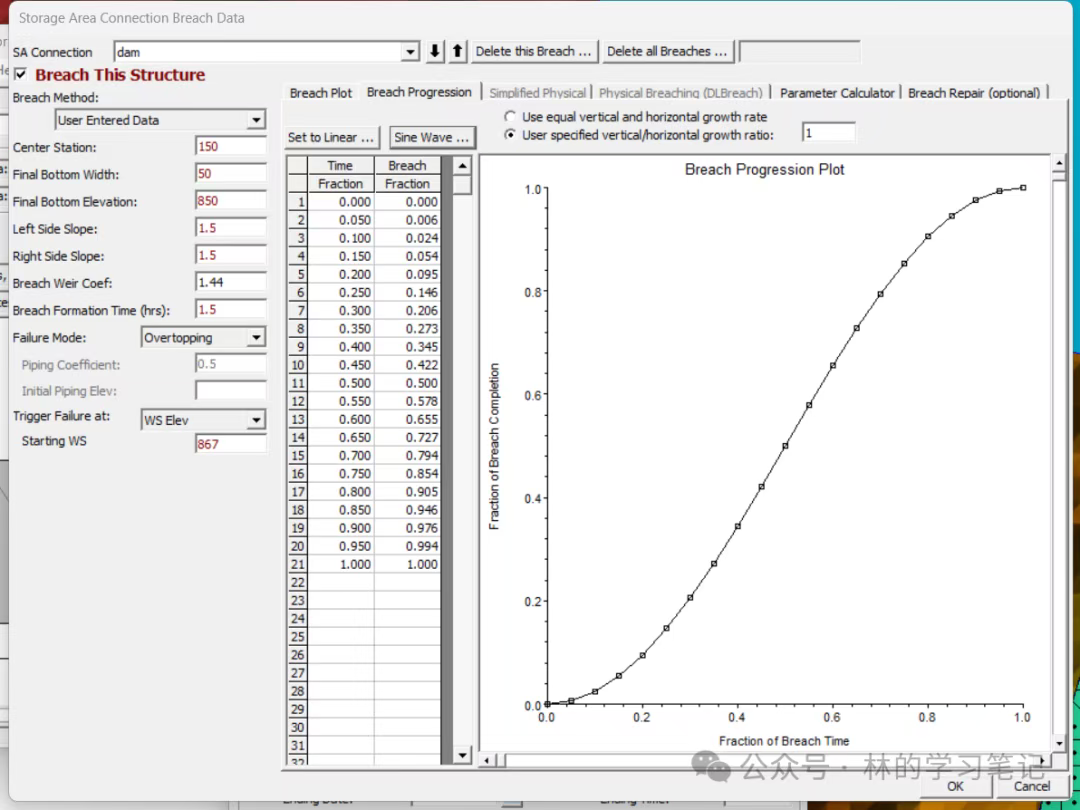Open the Breach Method dropdown
This screenshot has height=810, width=1080.
click(257, 120)
